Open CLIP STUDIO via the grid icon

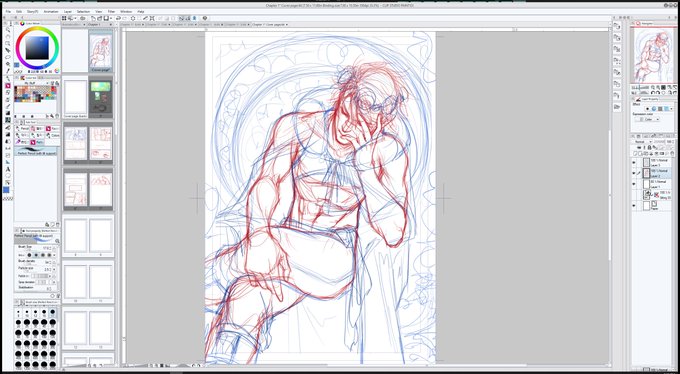pos(64,18)
